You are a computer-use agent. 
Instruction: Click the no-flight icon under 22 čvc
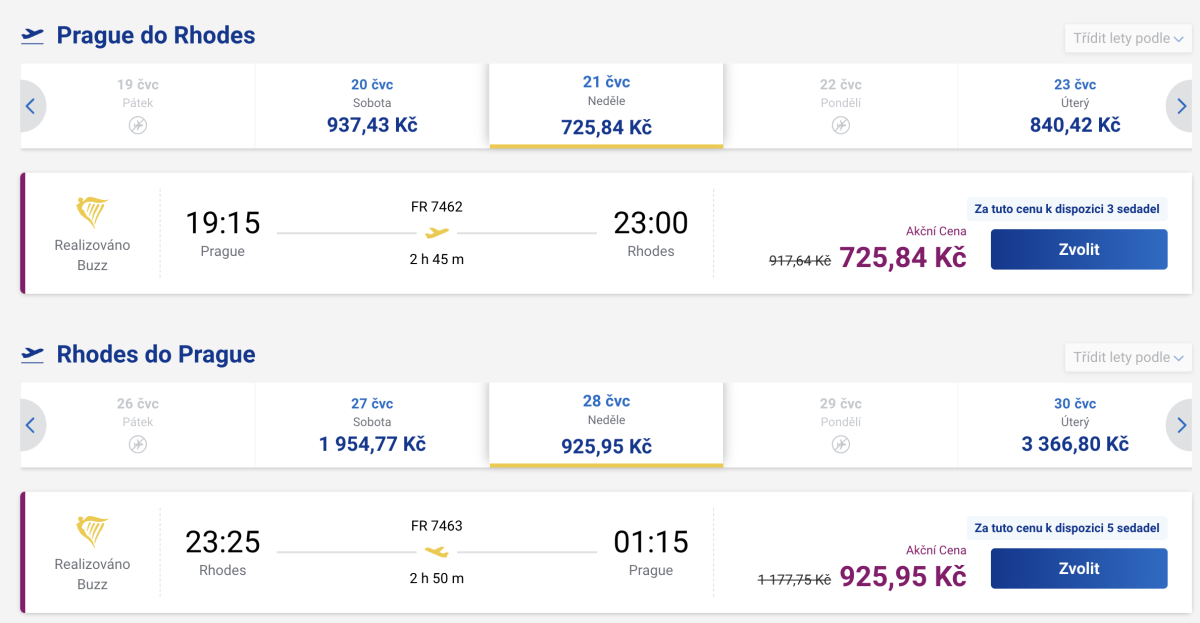(x=840, y=125)
